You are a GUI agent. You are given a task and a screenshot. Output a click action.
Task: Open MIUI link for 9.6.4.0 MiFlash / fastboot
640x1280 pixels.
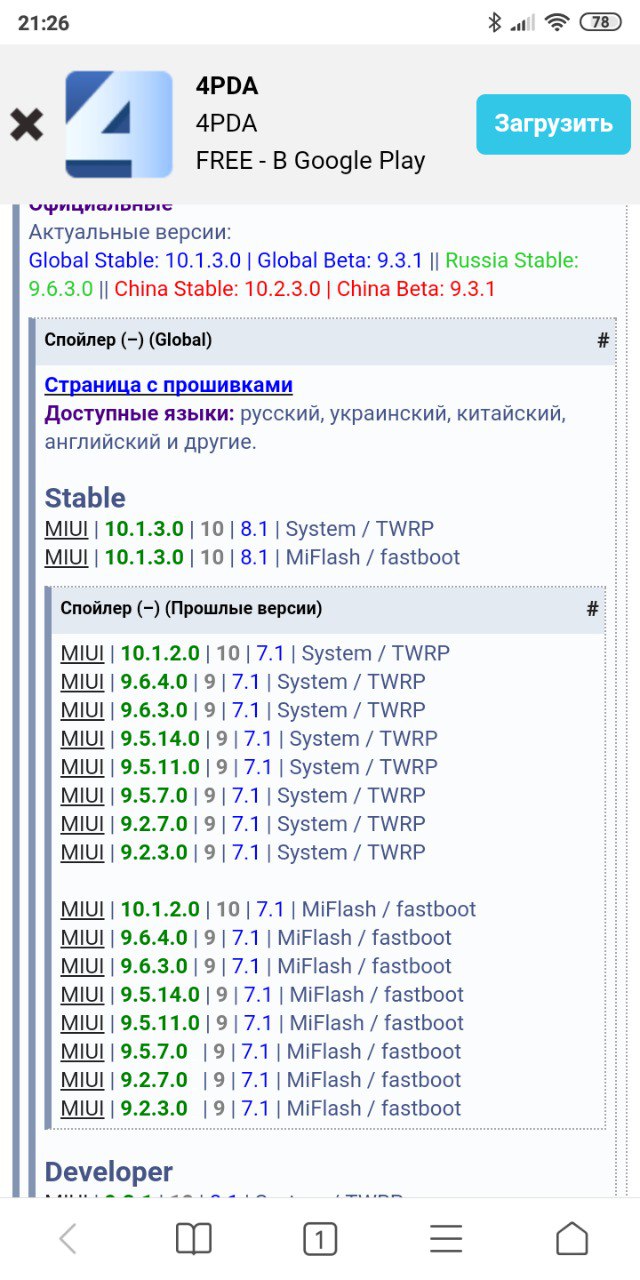(82, 938)
